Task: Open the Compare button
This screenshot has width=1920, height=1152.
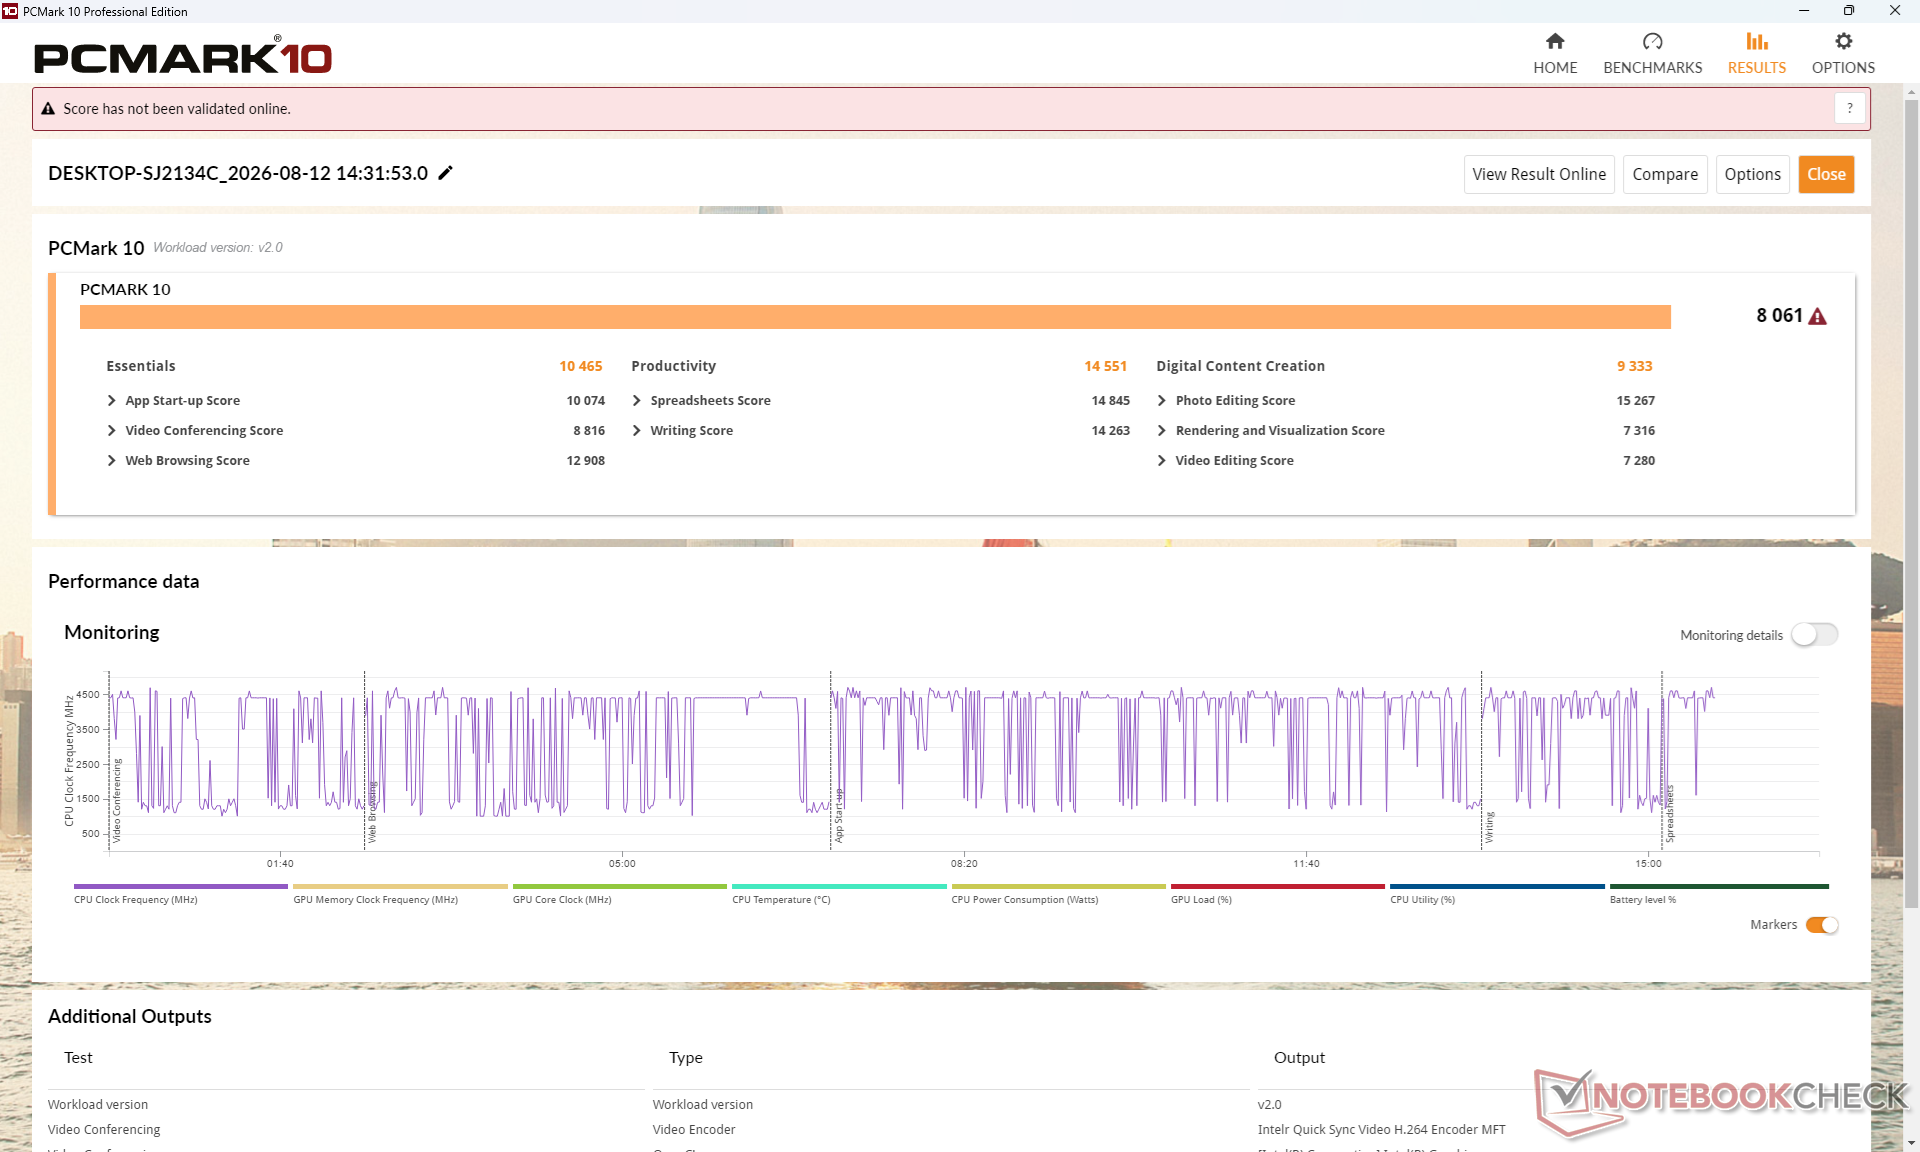Action: tap(1665, 174)
